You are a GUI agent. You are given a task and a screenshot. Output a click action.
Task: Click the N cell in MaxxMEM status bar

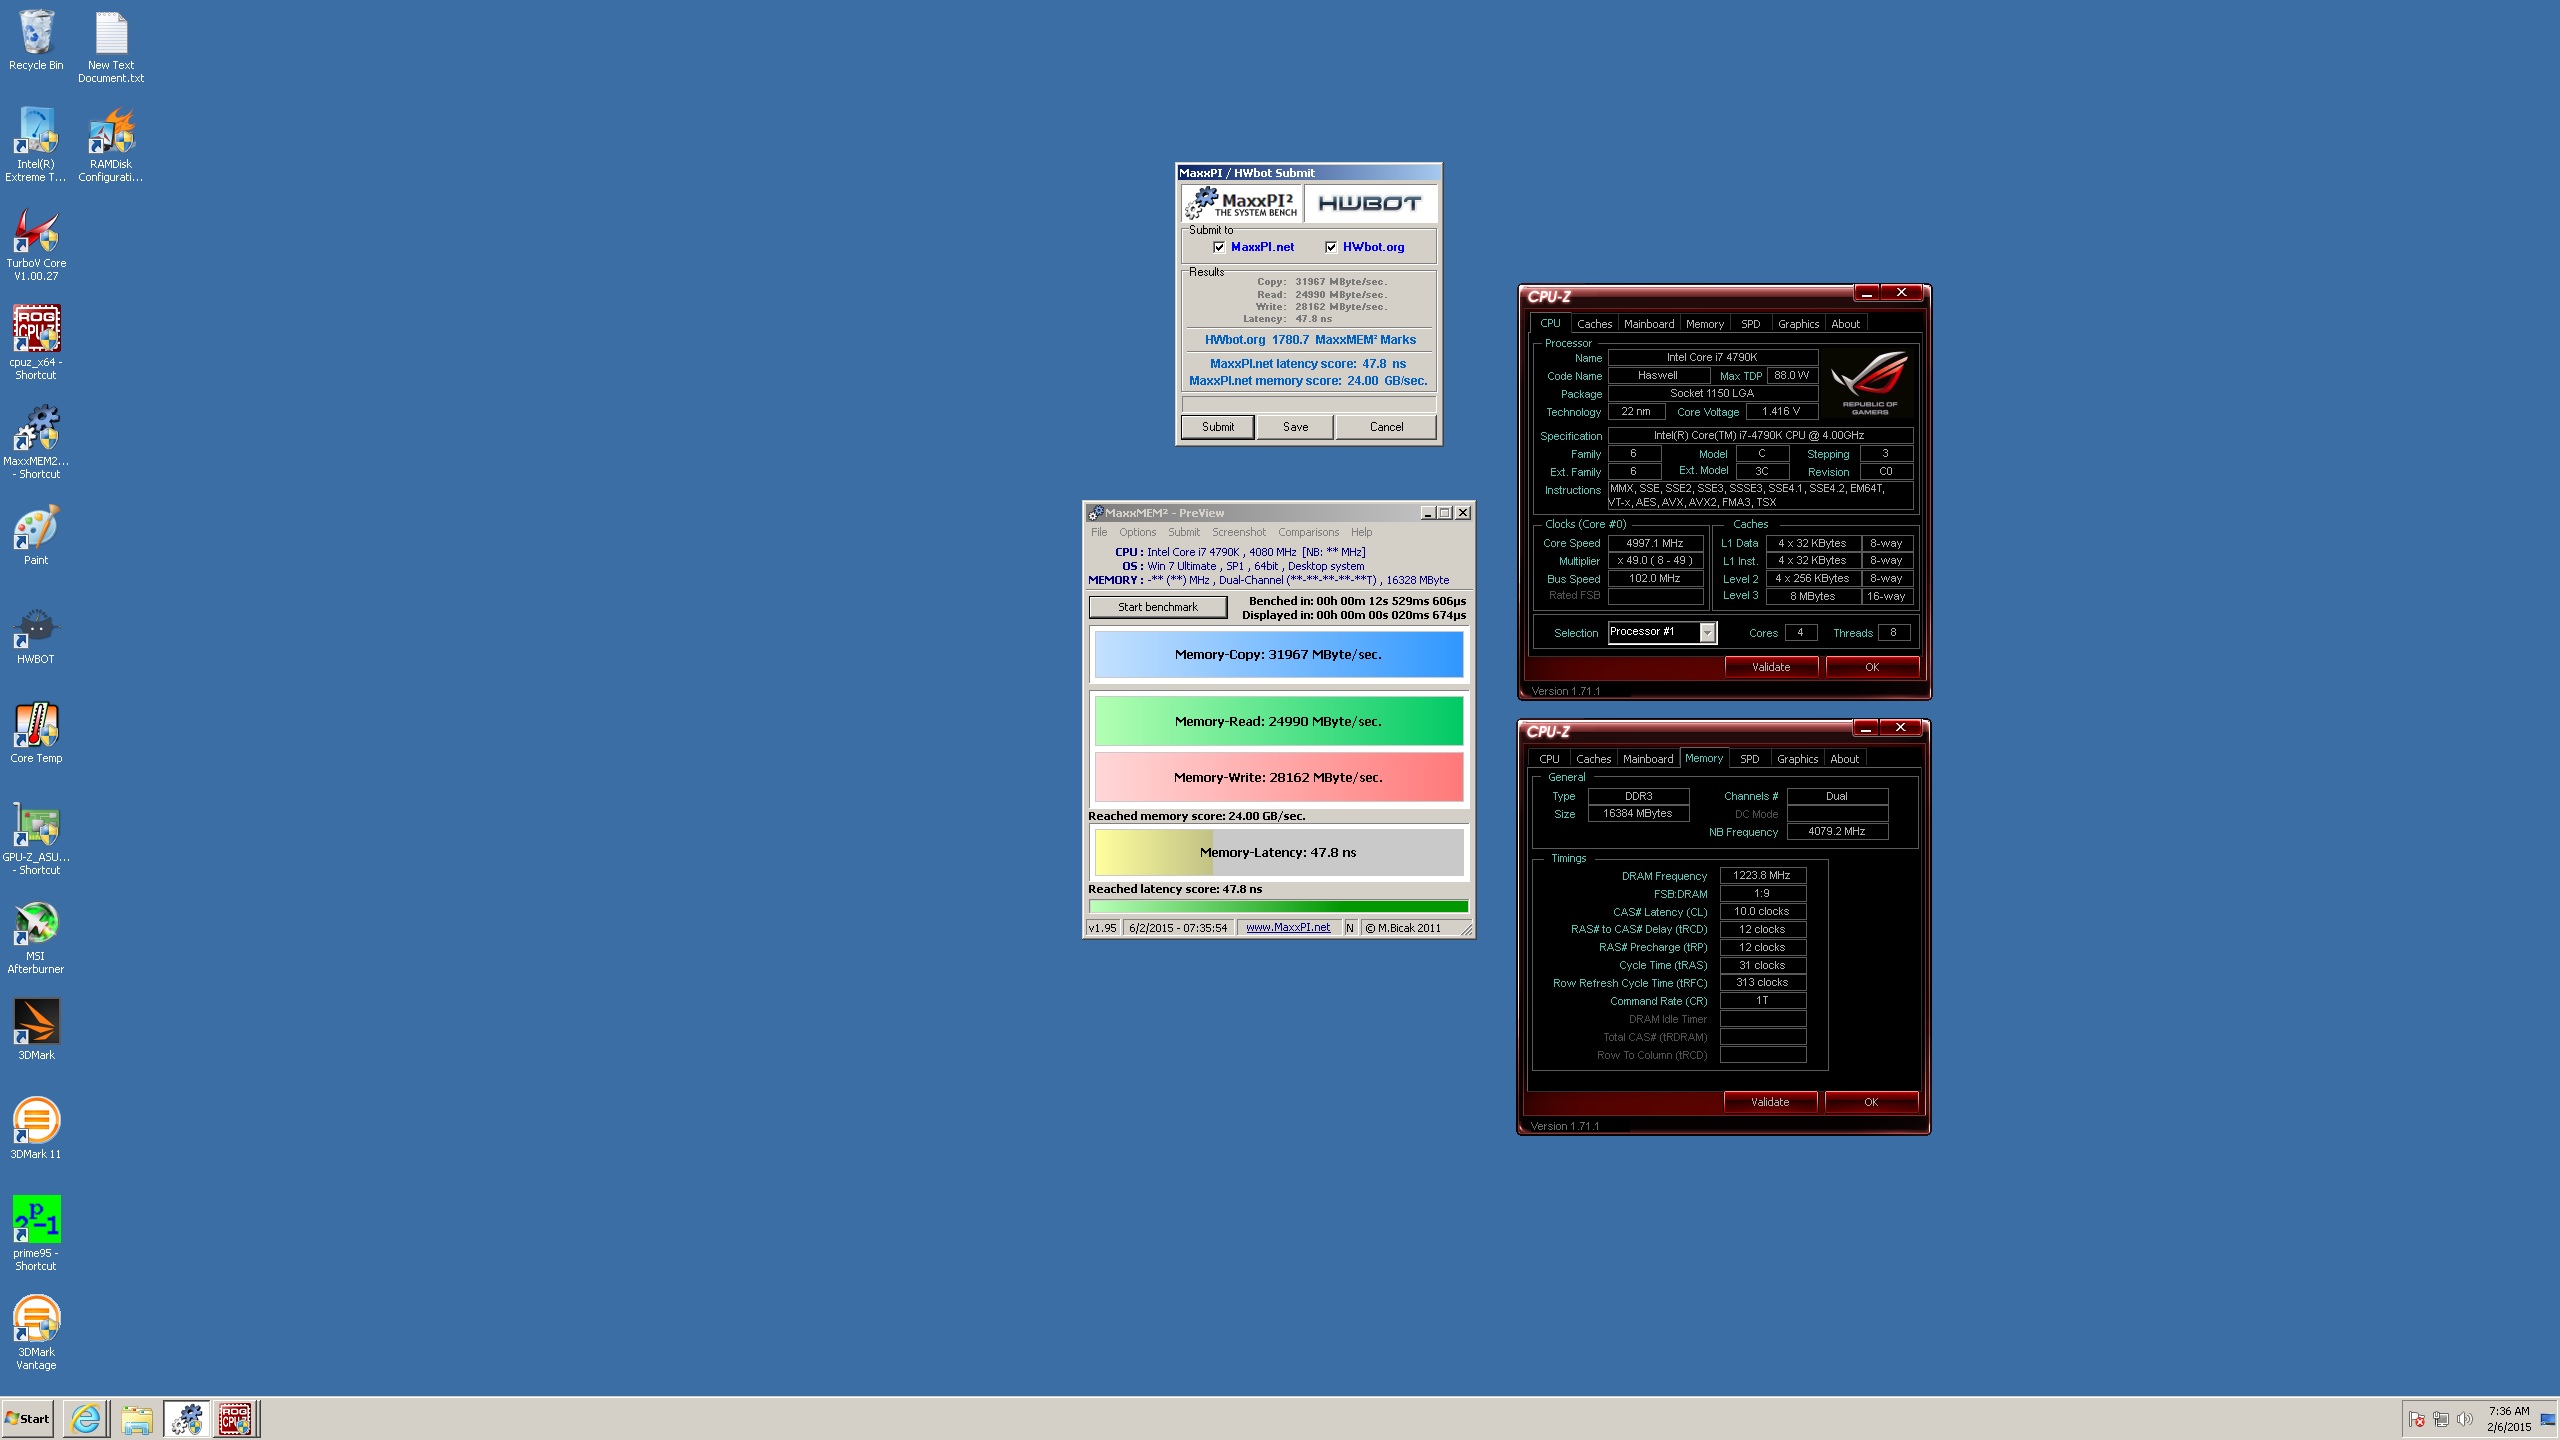pos(1349,928)
